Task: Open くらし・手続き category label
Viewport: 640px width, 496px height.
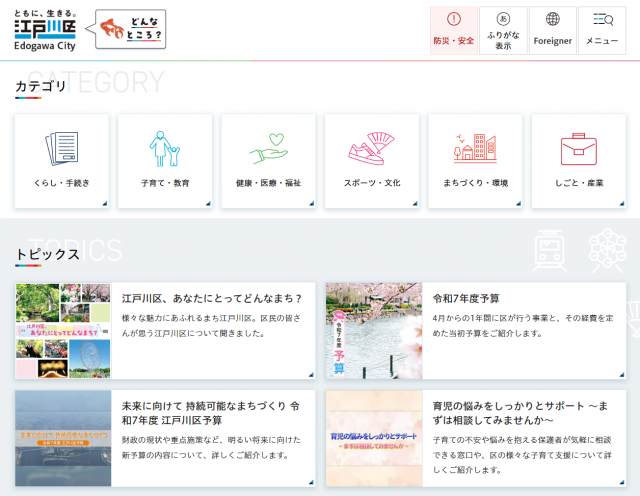Action: (x=62, y=183)
